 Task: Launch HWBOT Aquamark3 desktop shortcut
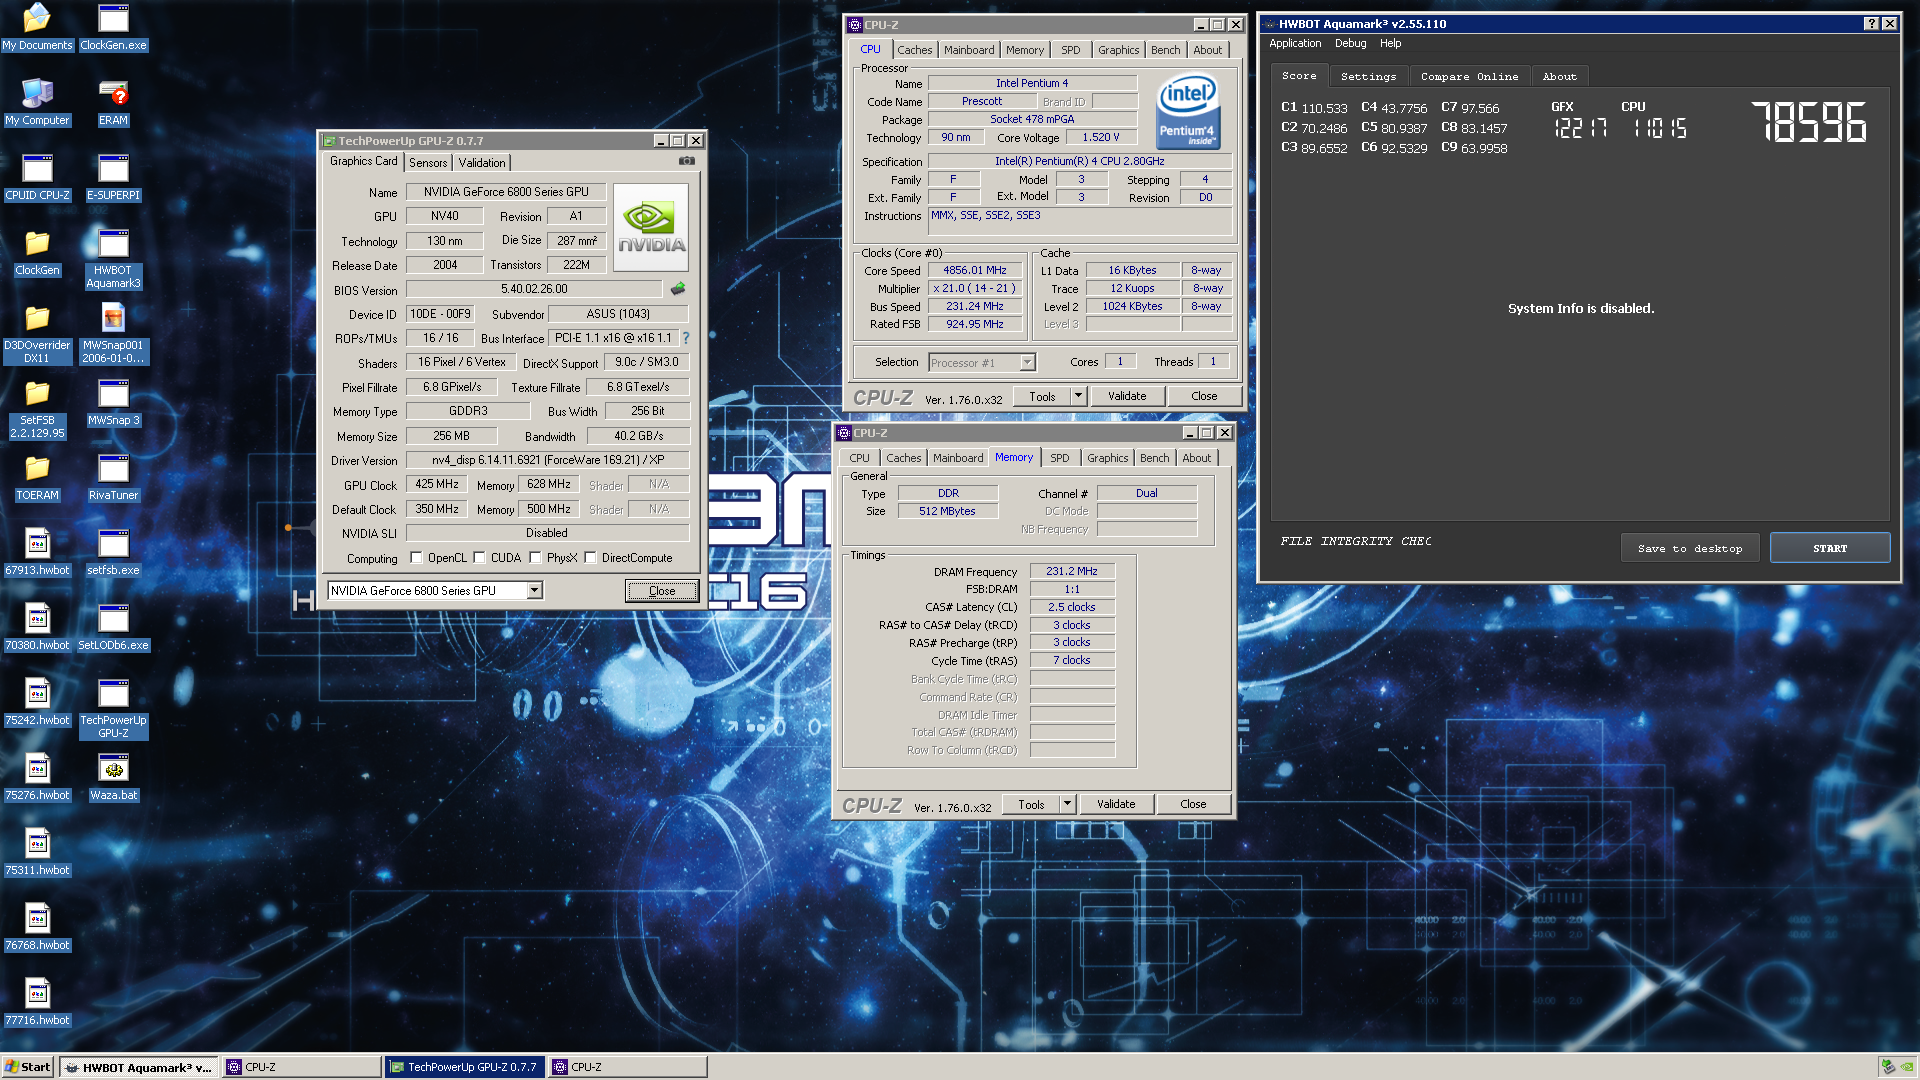tap(113, 258)
